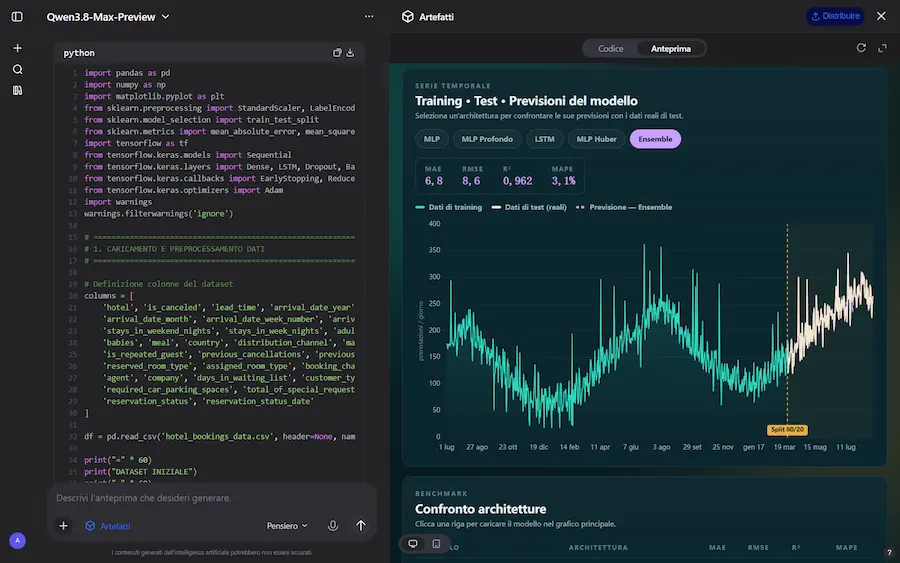Toggle the Artefatti button in input bar
This screenshot has width=900, height=563.
coord(108,526)
